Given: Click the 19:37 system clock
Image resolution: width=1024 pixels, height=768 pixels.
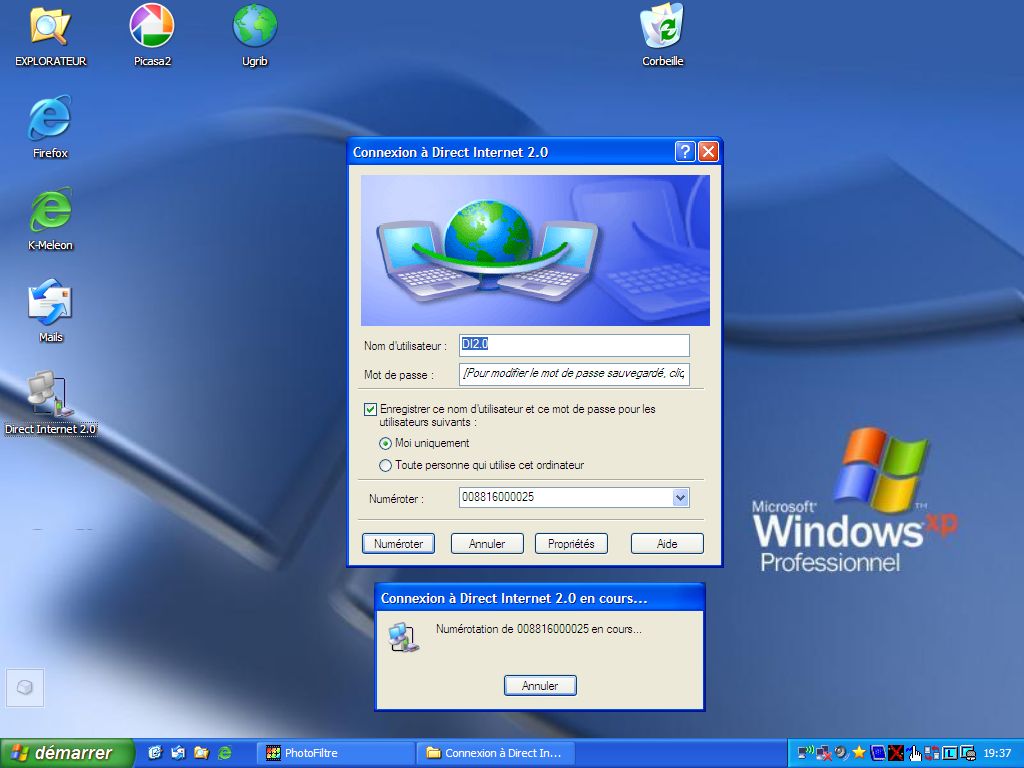Looking at the screenshot, I should click(x=997, y=753).
